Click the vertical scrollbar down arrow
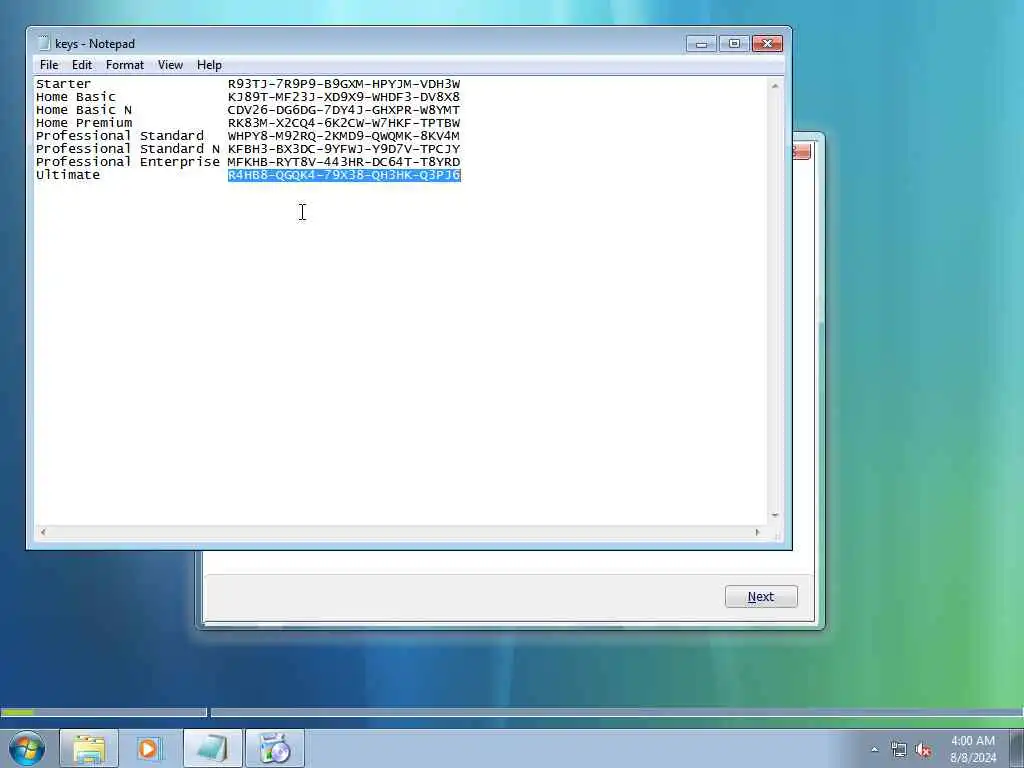 tap(775, 515)
